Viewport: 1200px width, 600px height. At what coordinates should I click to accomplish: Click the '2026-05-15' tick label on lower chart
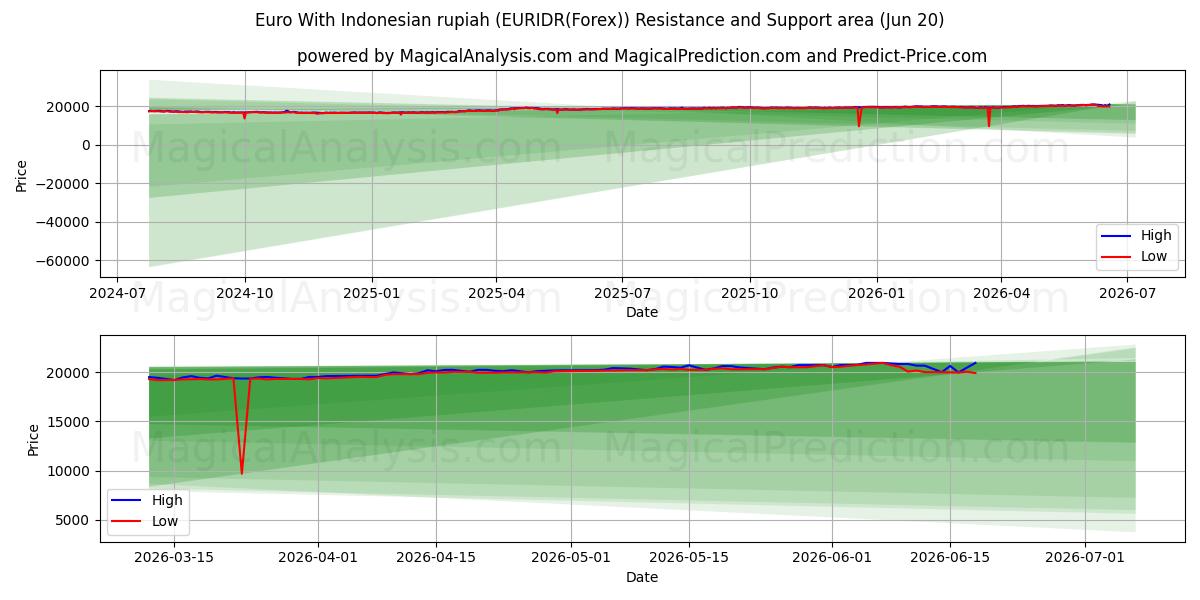689,558
